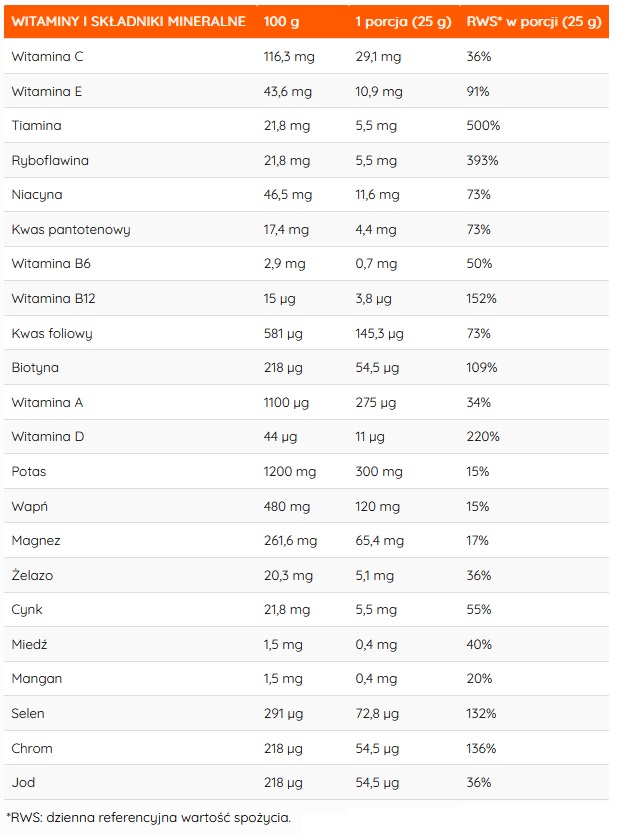Select the '1200 mg' value for Potas
Screen dimensions: 620x834
coord(288,471)
